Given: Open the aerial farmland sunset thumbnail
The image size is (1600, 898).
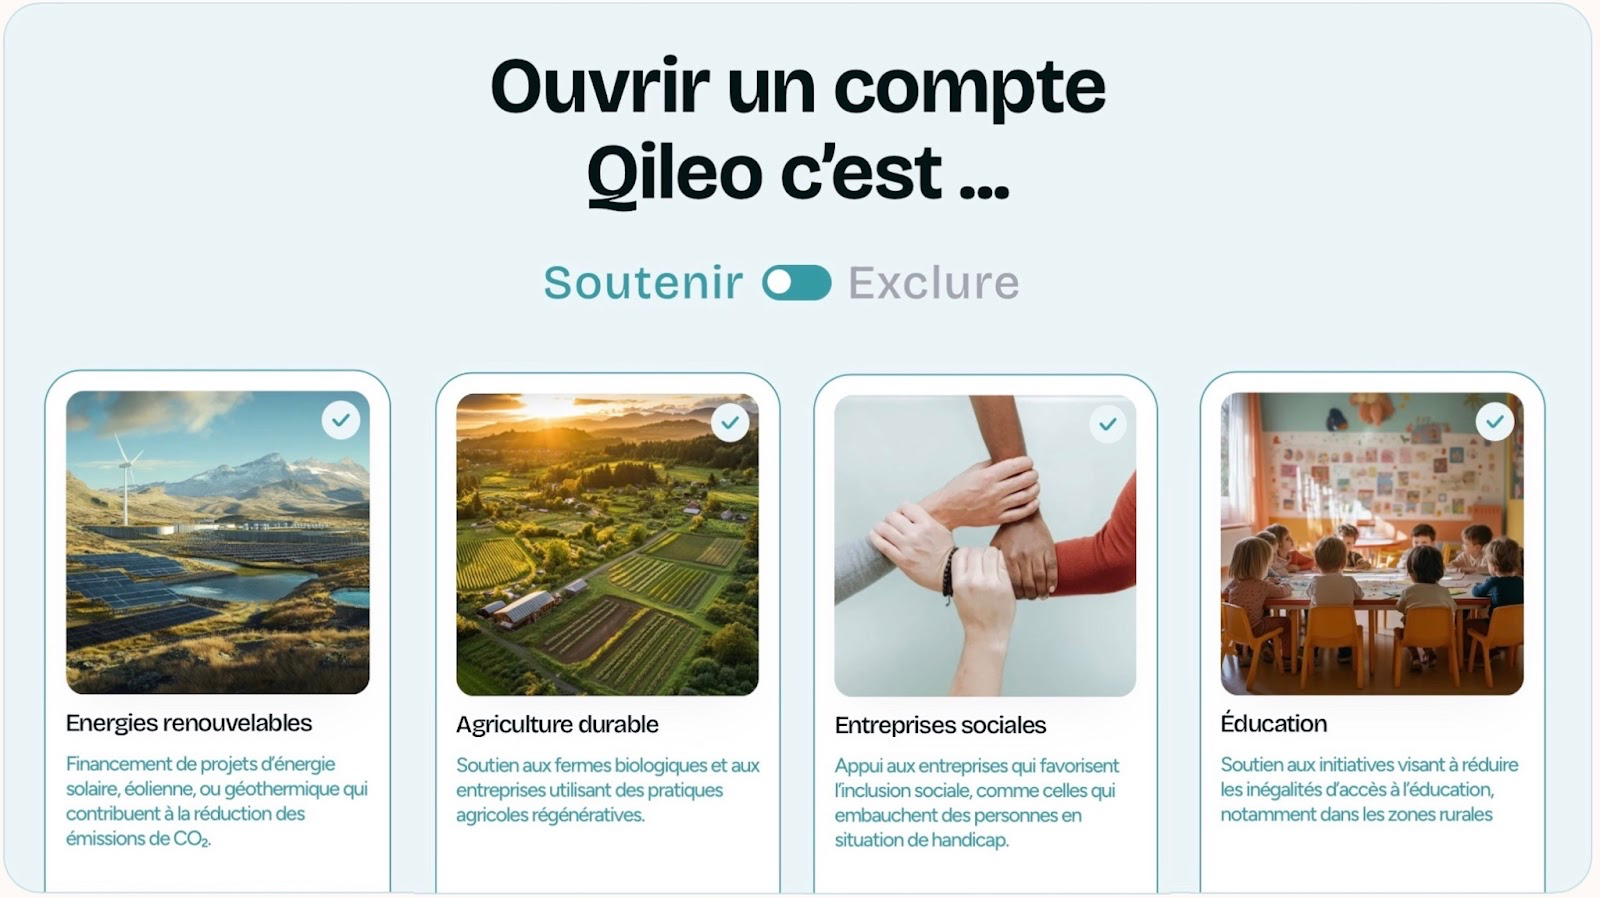Looking at the screenshot, I should (x=607, y=545).
